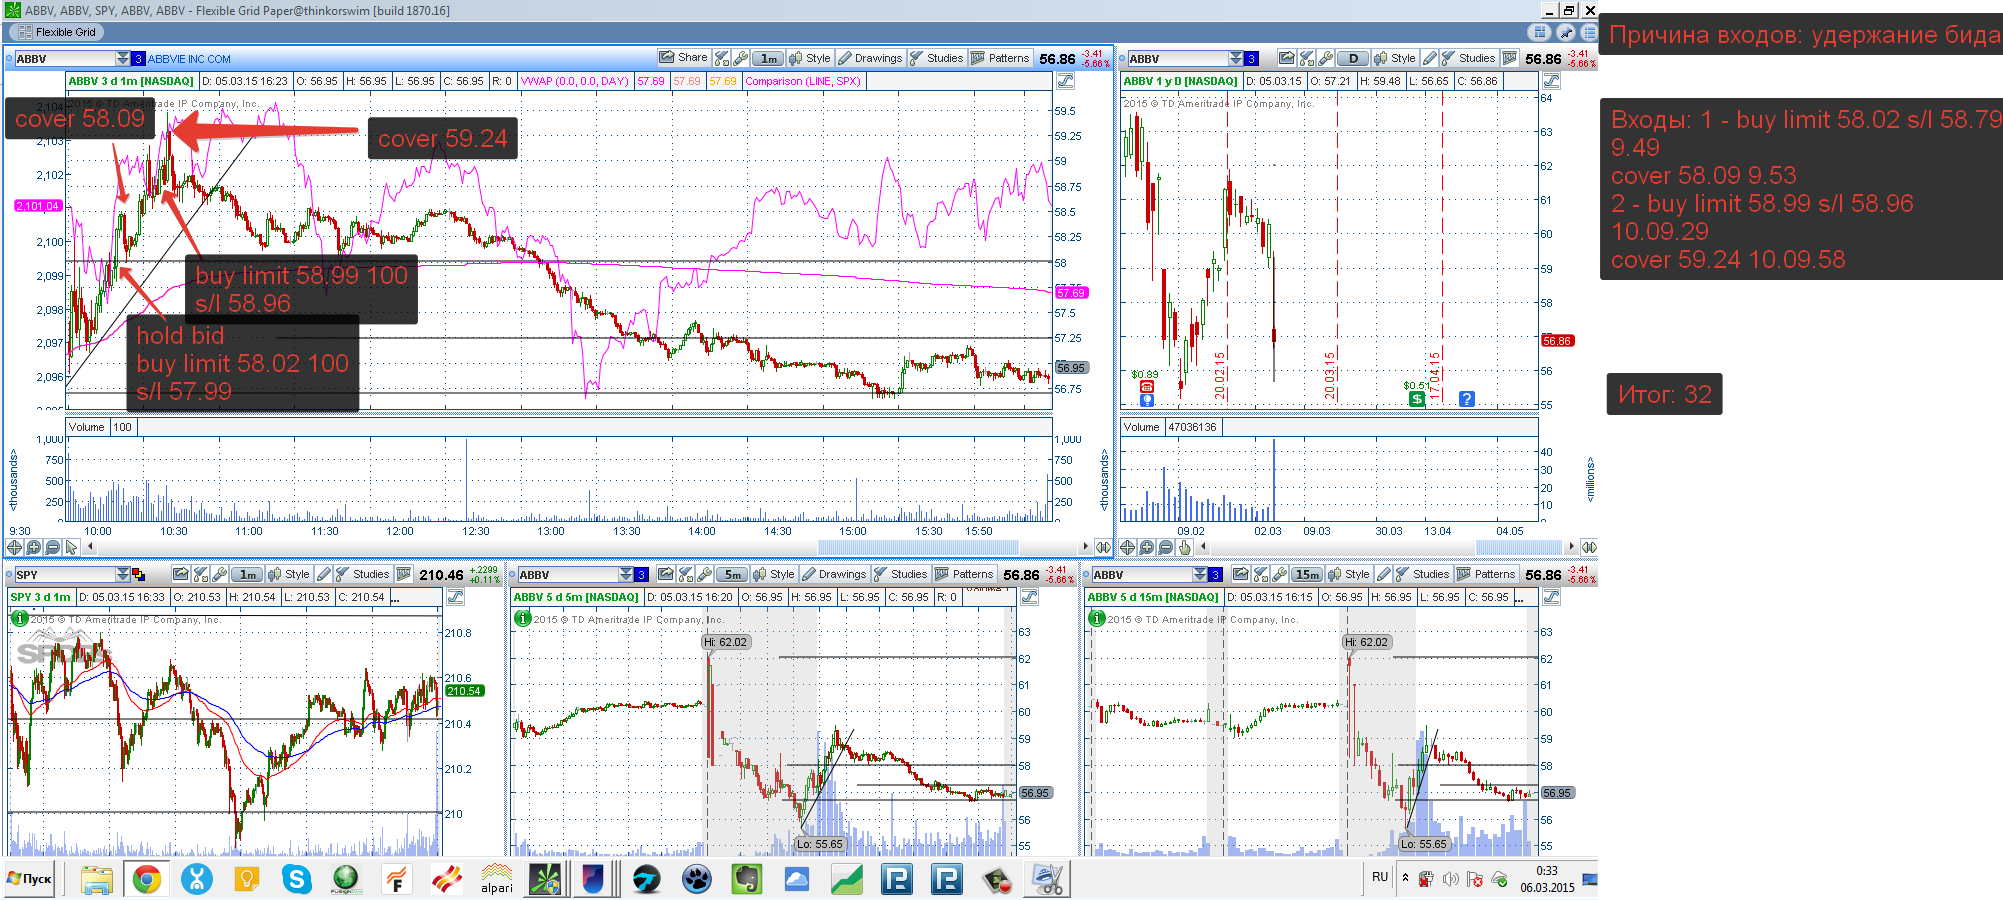
Task: Click Share in the top-left ABBV chart
Action: click(x=684, y=58)
